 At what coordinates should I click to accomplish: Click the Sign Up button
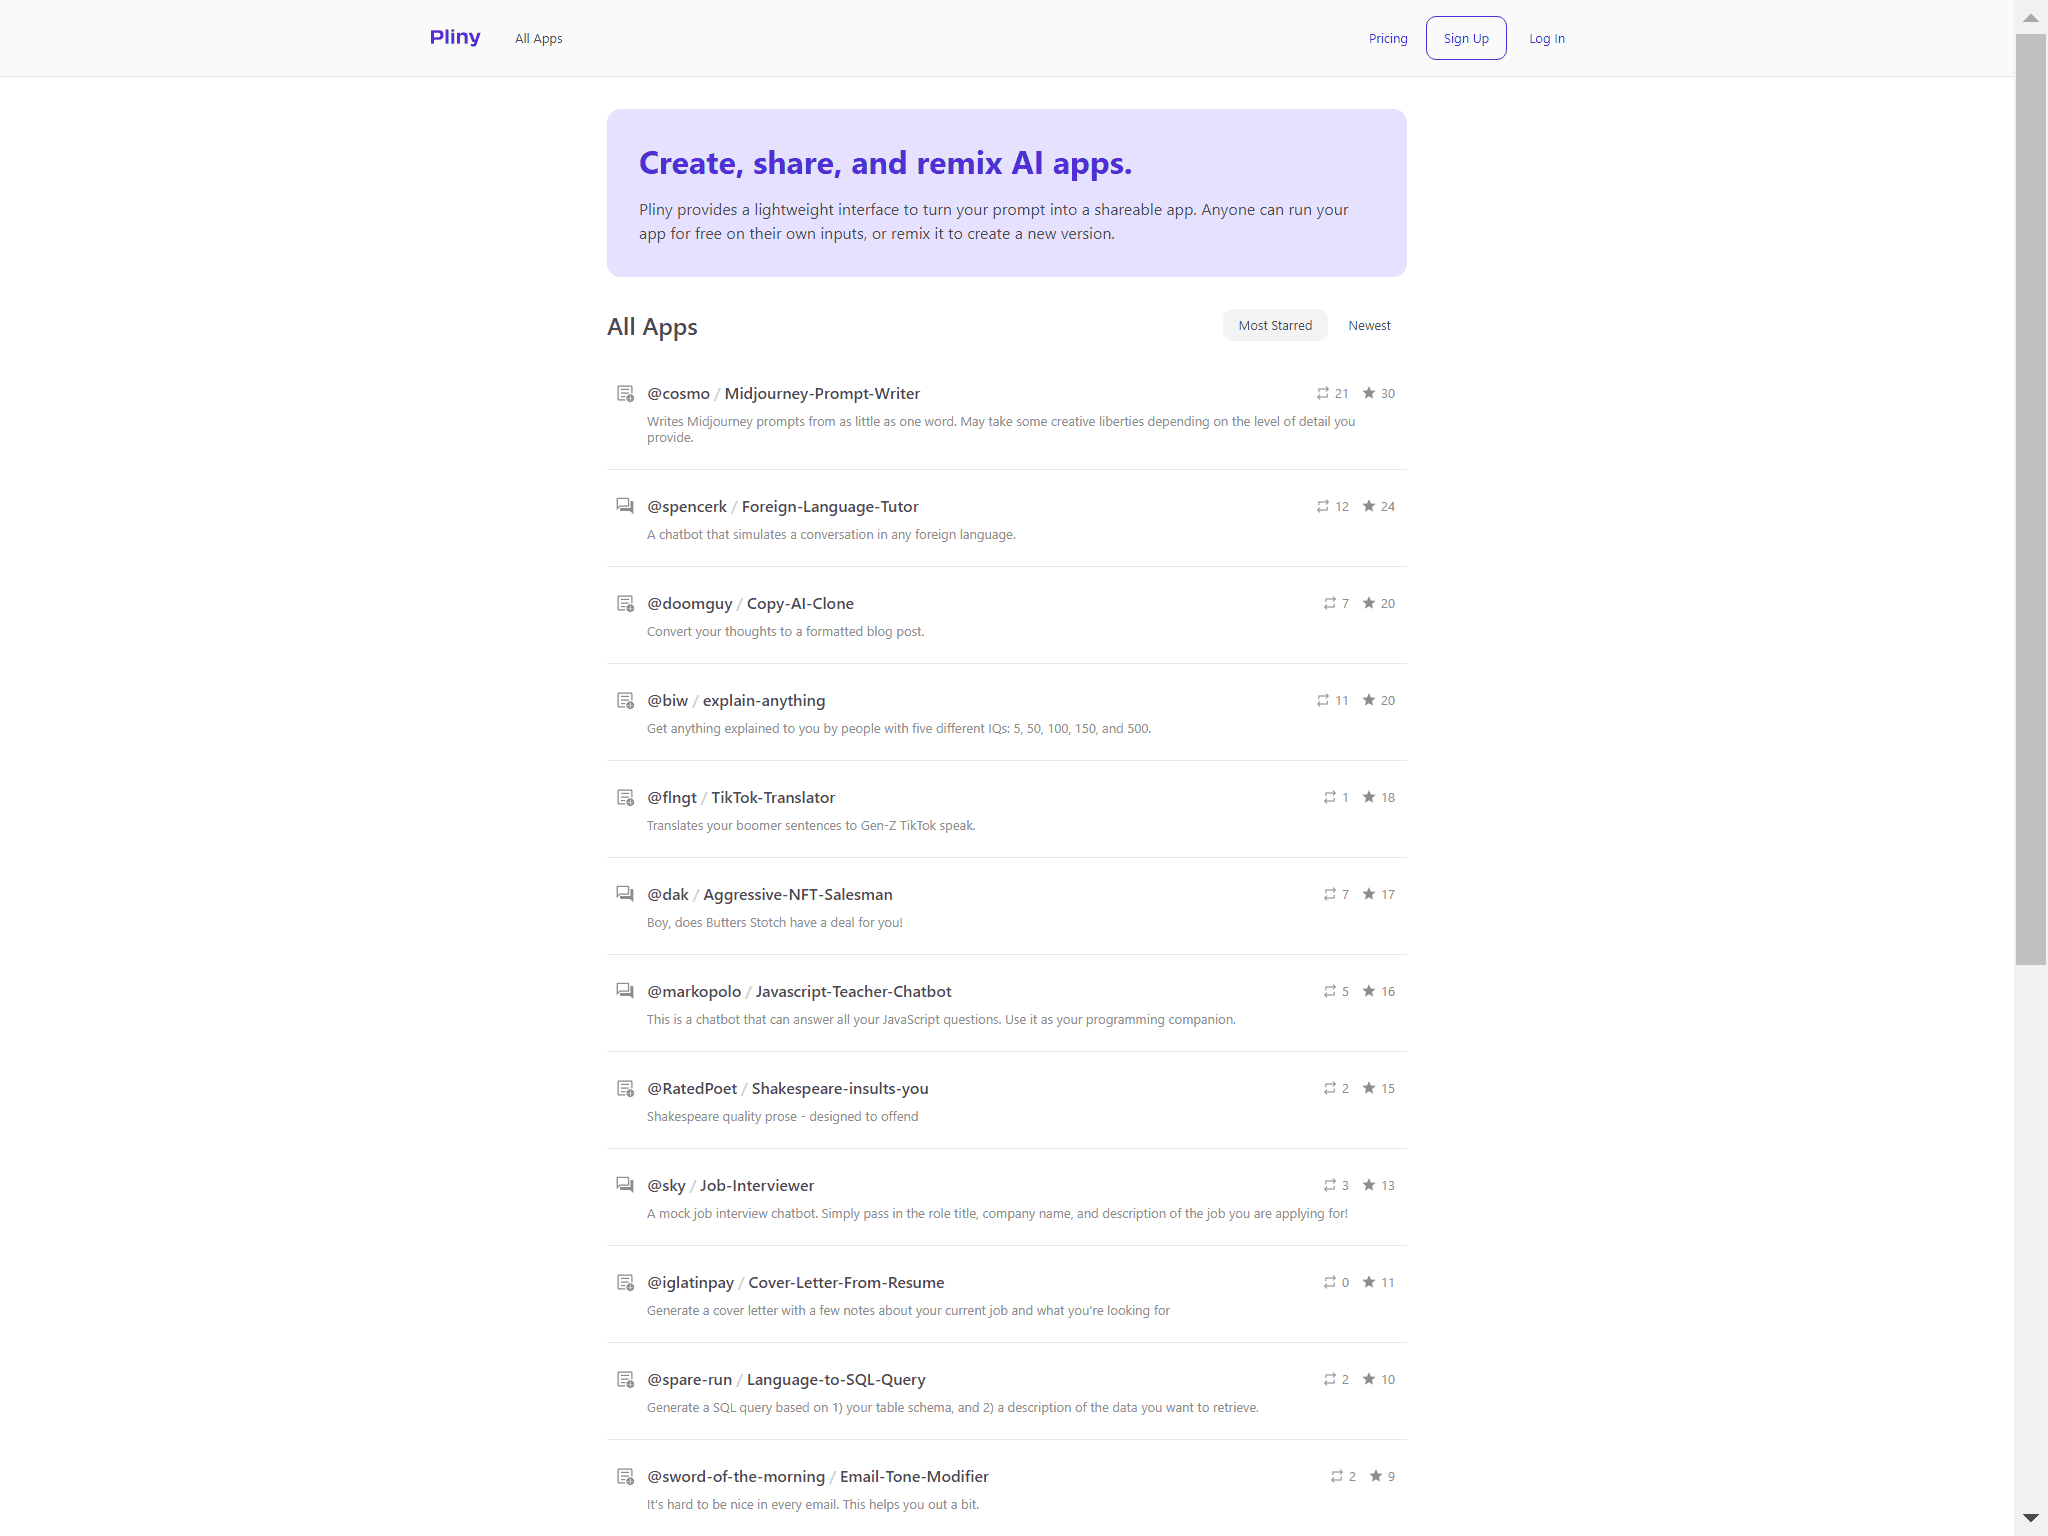1466,38
